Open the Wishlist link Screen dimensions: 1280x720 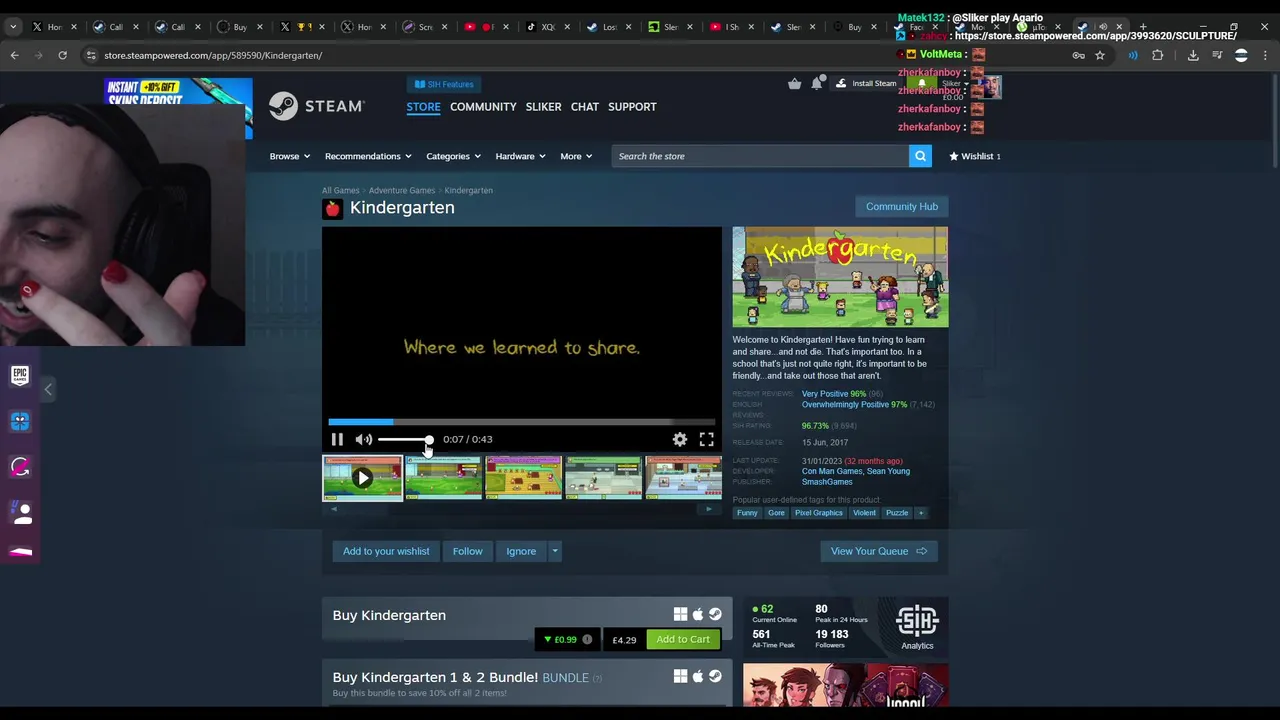coord(975,156)
